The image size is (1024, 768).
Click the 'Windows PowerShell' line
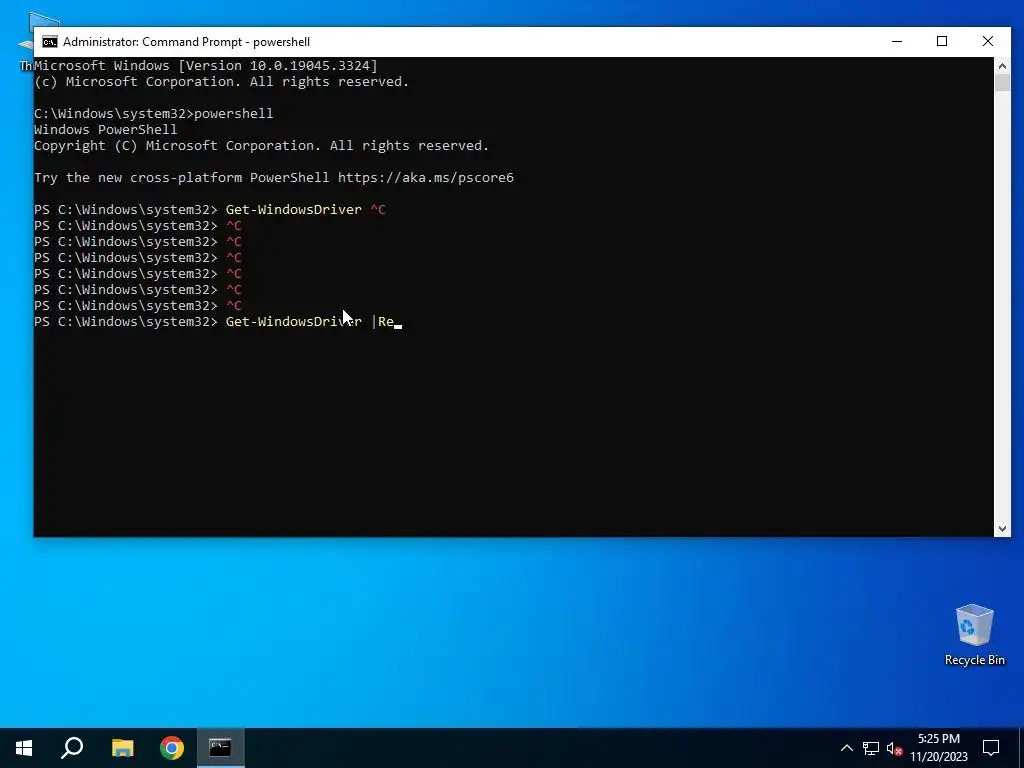105,129
